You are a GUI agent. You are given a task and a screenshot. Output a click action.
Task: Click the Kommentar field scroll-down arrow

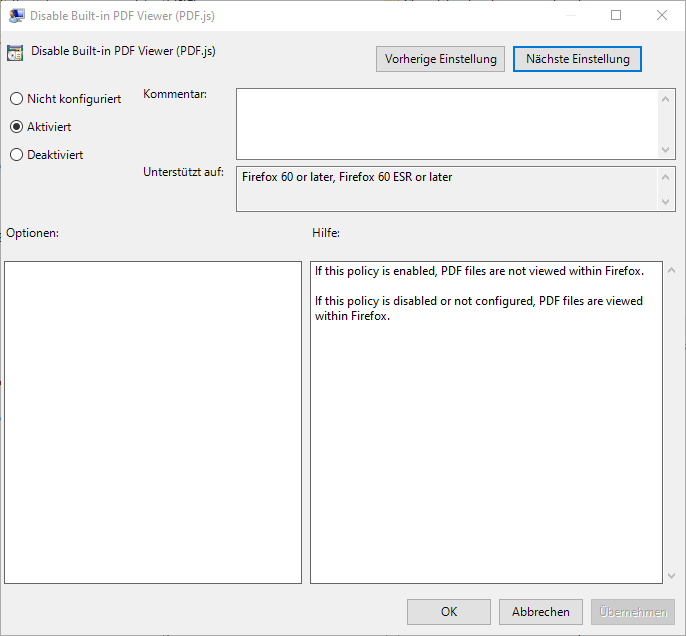(665, 150)
